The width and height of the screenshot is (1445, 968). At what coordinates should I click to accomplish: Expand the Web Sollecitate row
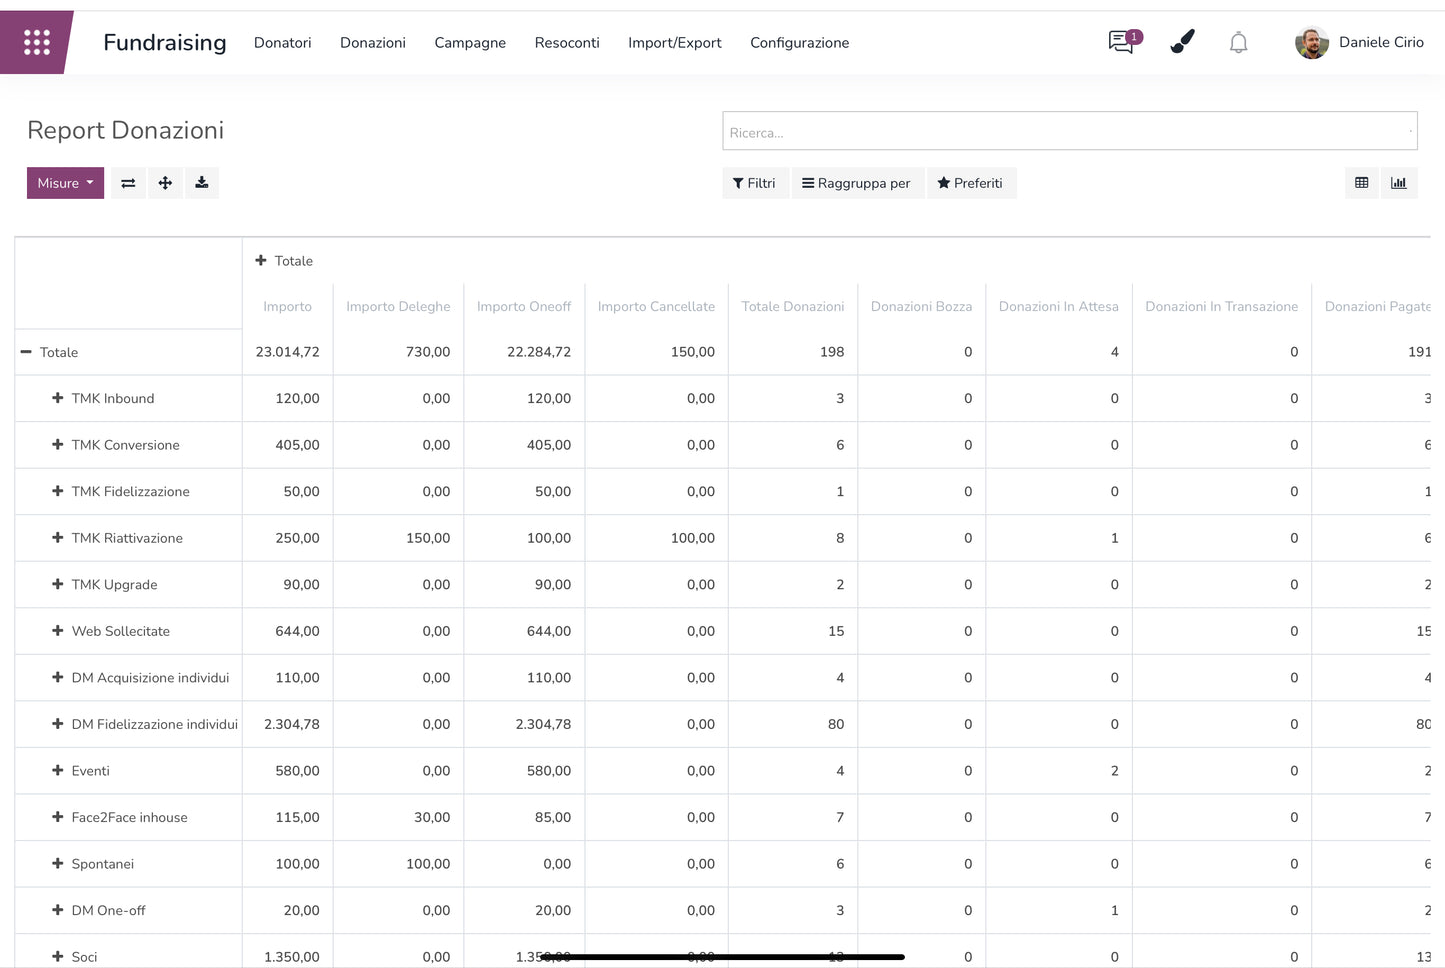point(58,631)
